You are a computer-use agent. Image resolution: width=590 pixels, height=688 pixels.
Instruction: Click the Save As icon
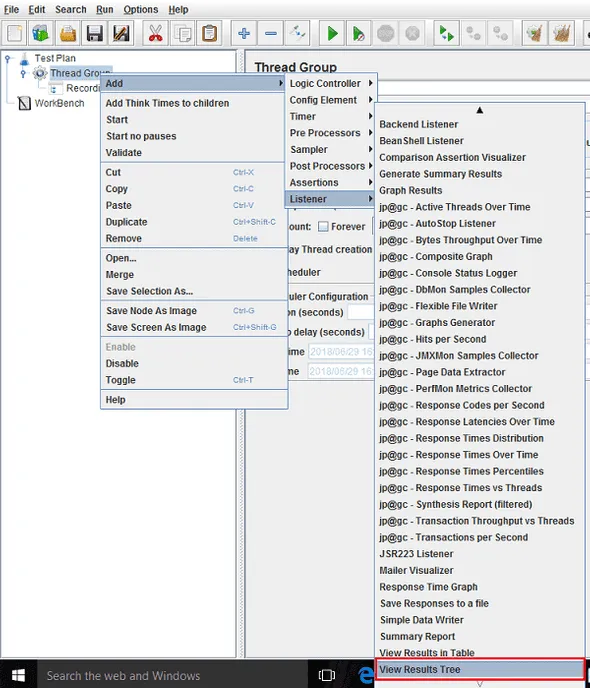(x=122, y=33)
